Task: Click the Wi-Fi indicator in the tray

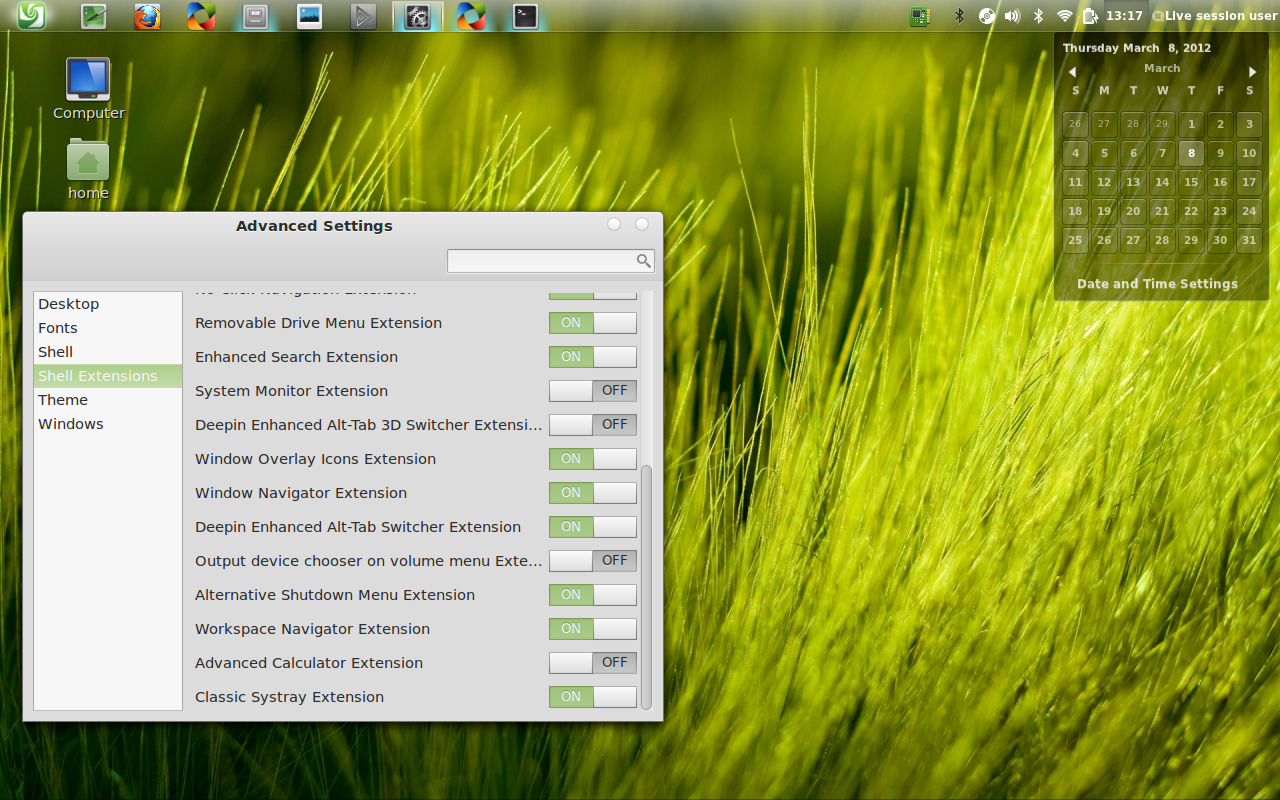Action: coord(1063,15)
